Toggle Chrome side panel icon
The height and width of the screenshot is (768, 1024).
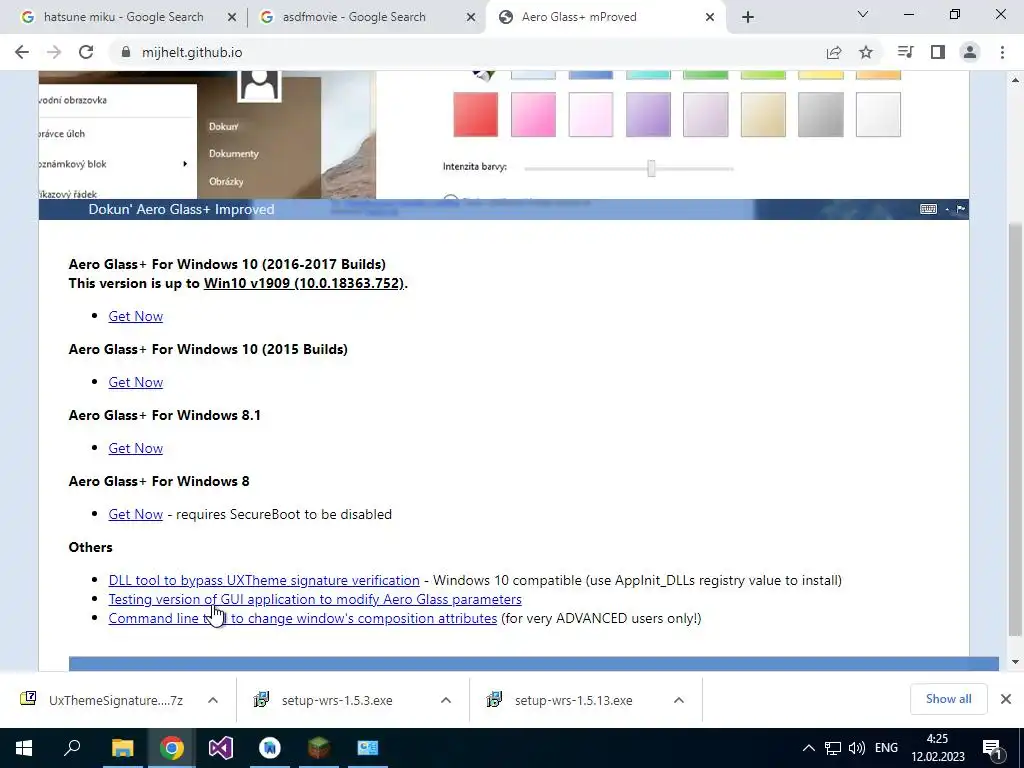pyautogui.click(x=938, y=52)
